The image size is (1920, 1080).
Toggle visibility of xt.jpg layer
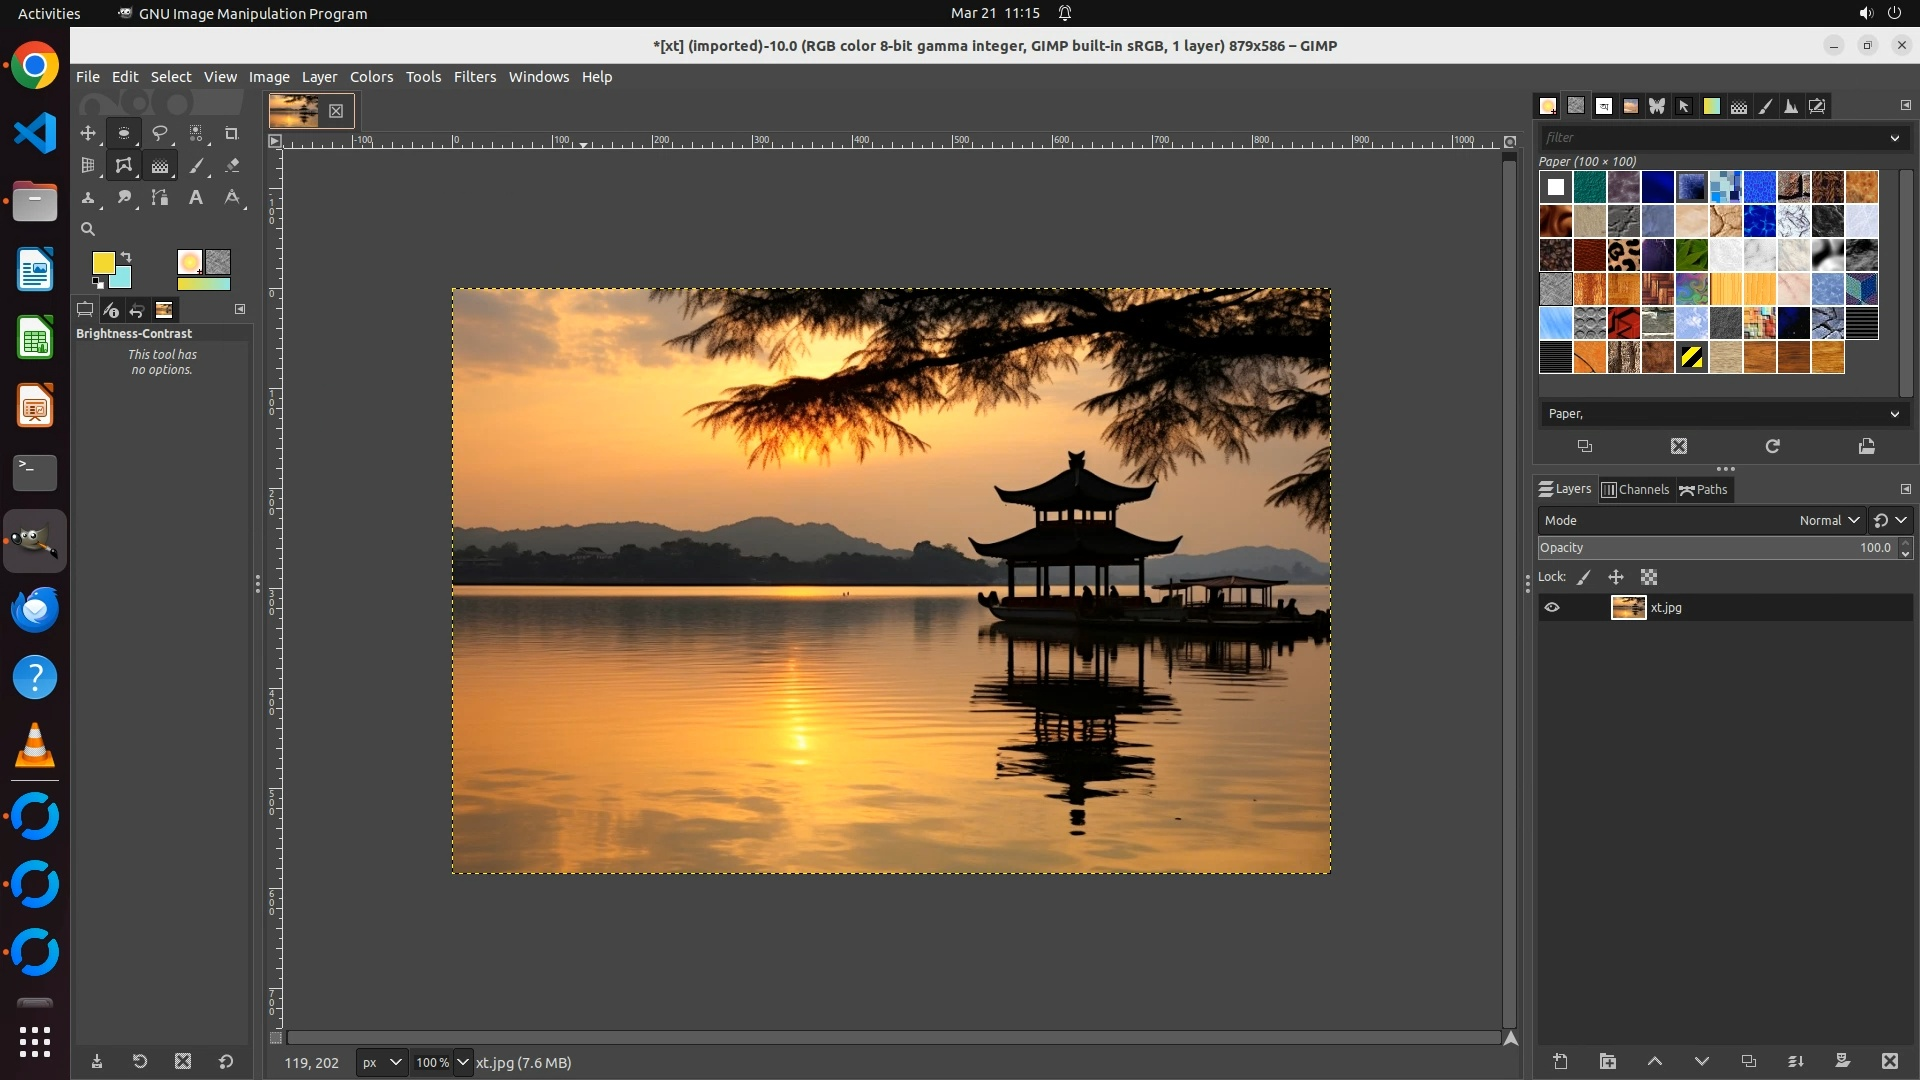(1552, 607)
